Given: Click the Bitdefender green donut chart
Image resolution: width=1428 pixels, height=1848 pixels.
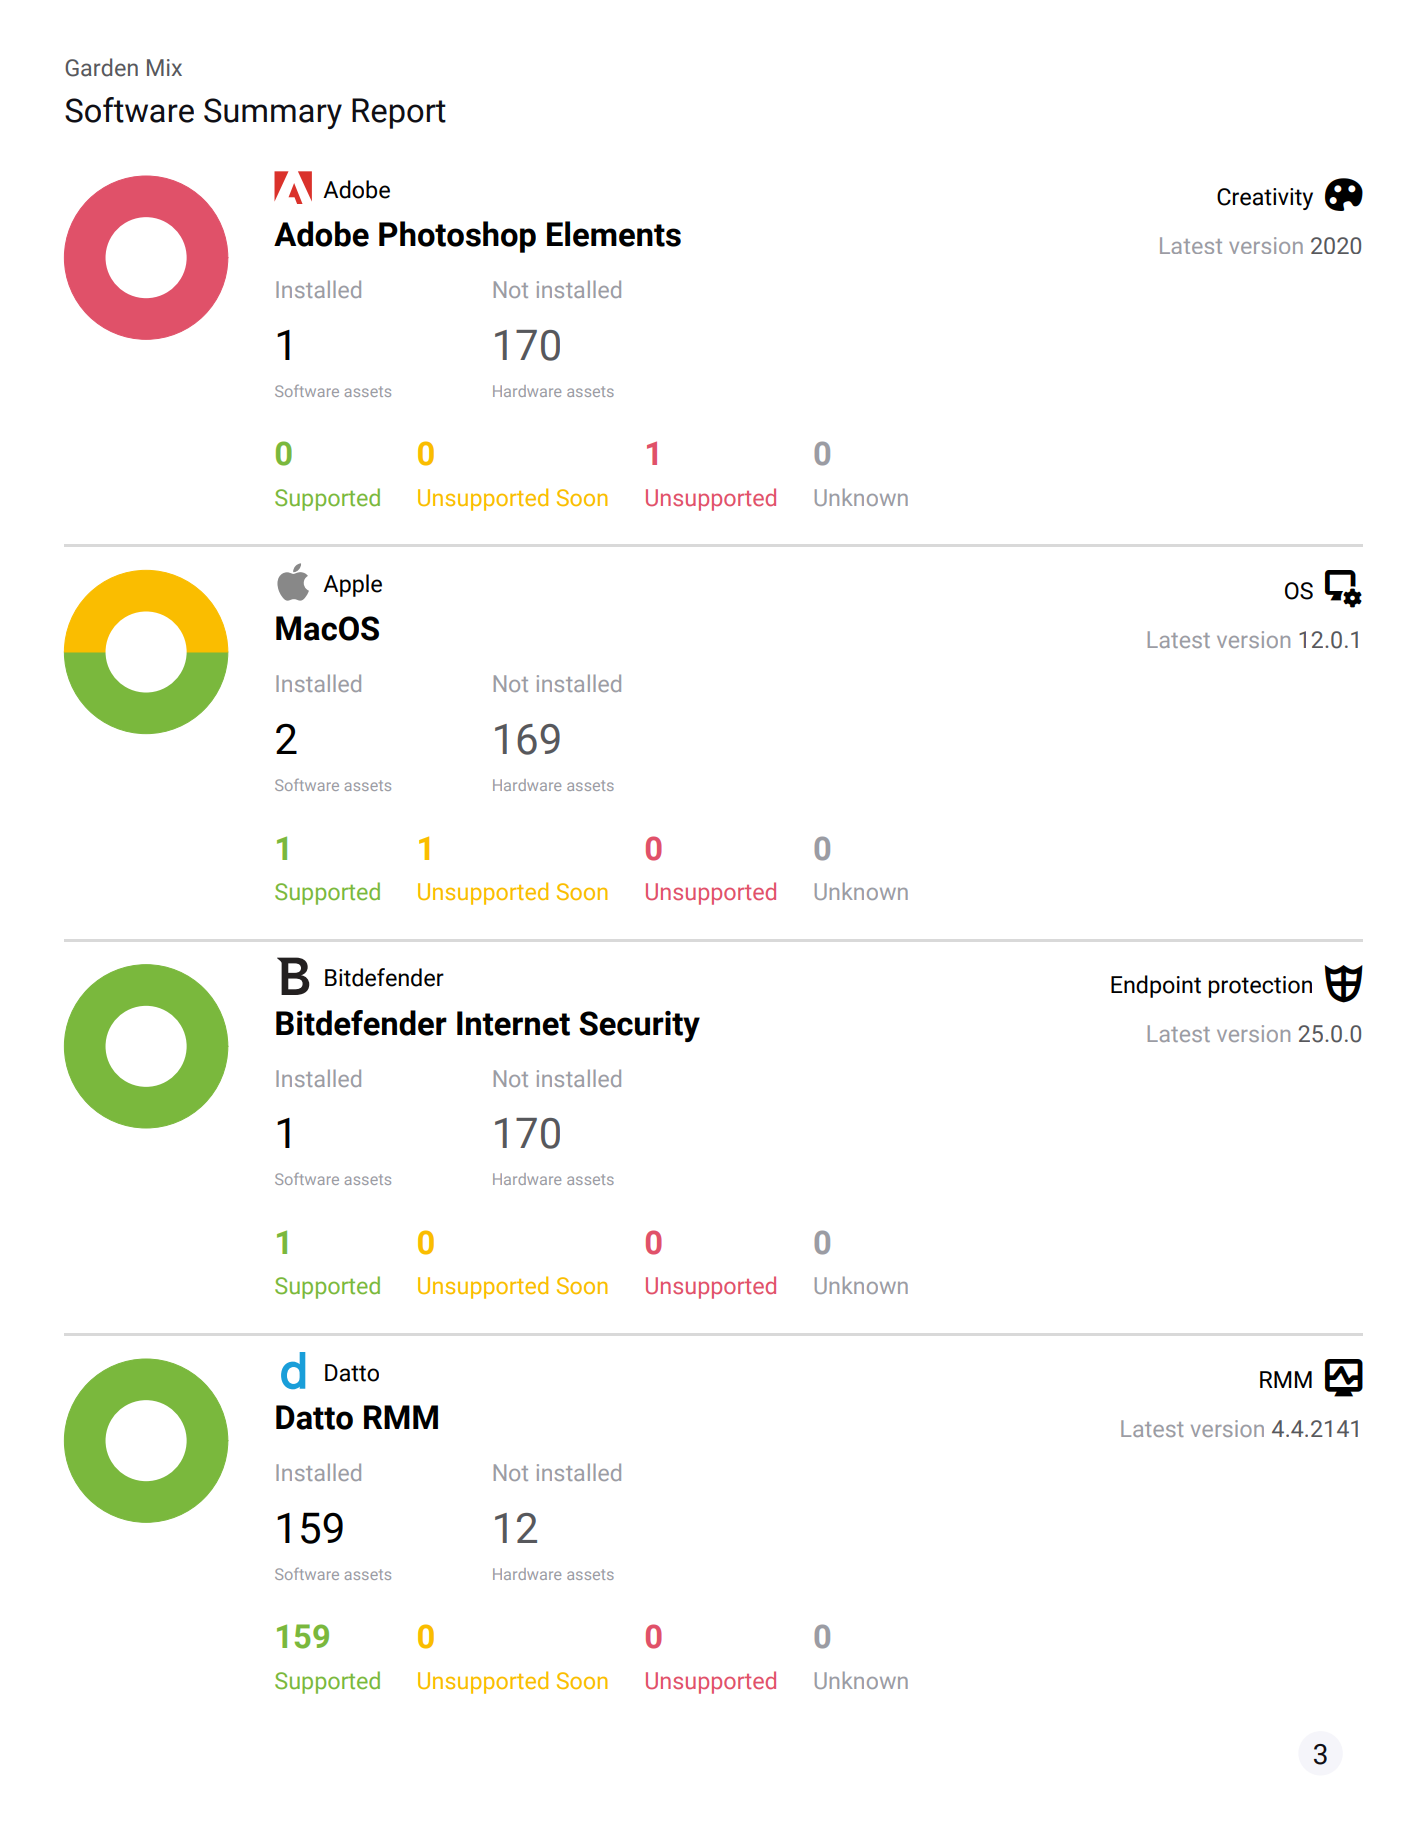Looking at the screenshot, I should tap(146, 1046).
